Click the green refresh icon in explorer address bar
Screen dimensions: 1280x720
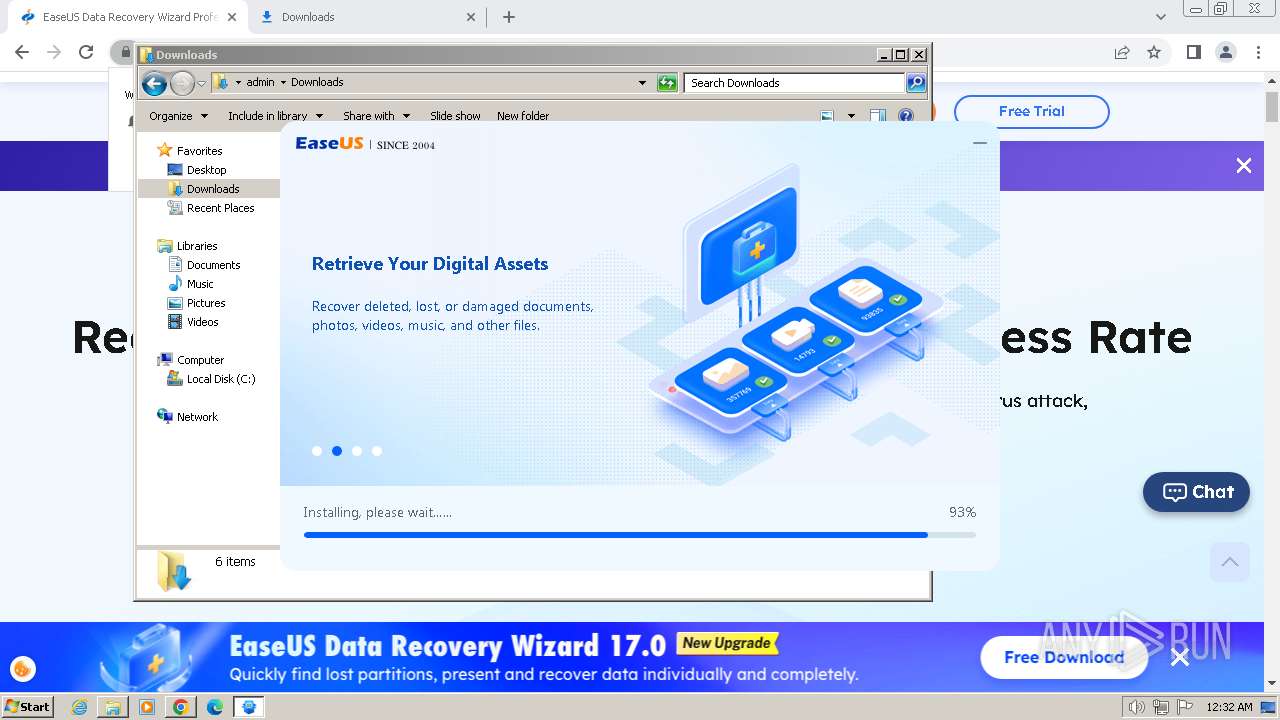click(667, 83)
